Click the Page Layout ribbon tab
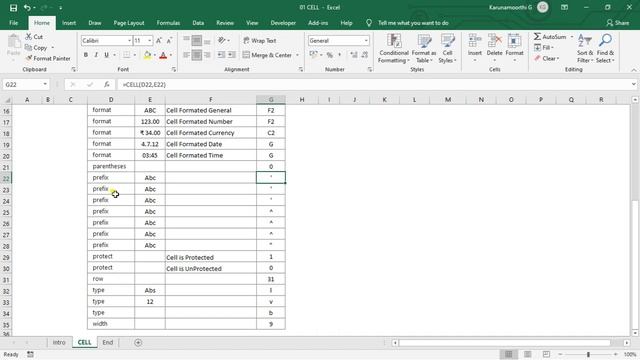Image resolution: width=640 pixels, height=360 pixels. click(129, 23)
